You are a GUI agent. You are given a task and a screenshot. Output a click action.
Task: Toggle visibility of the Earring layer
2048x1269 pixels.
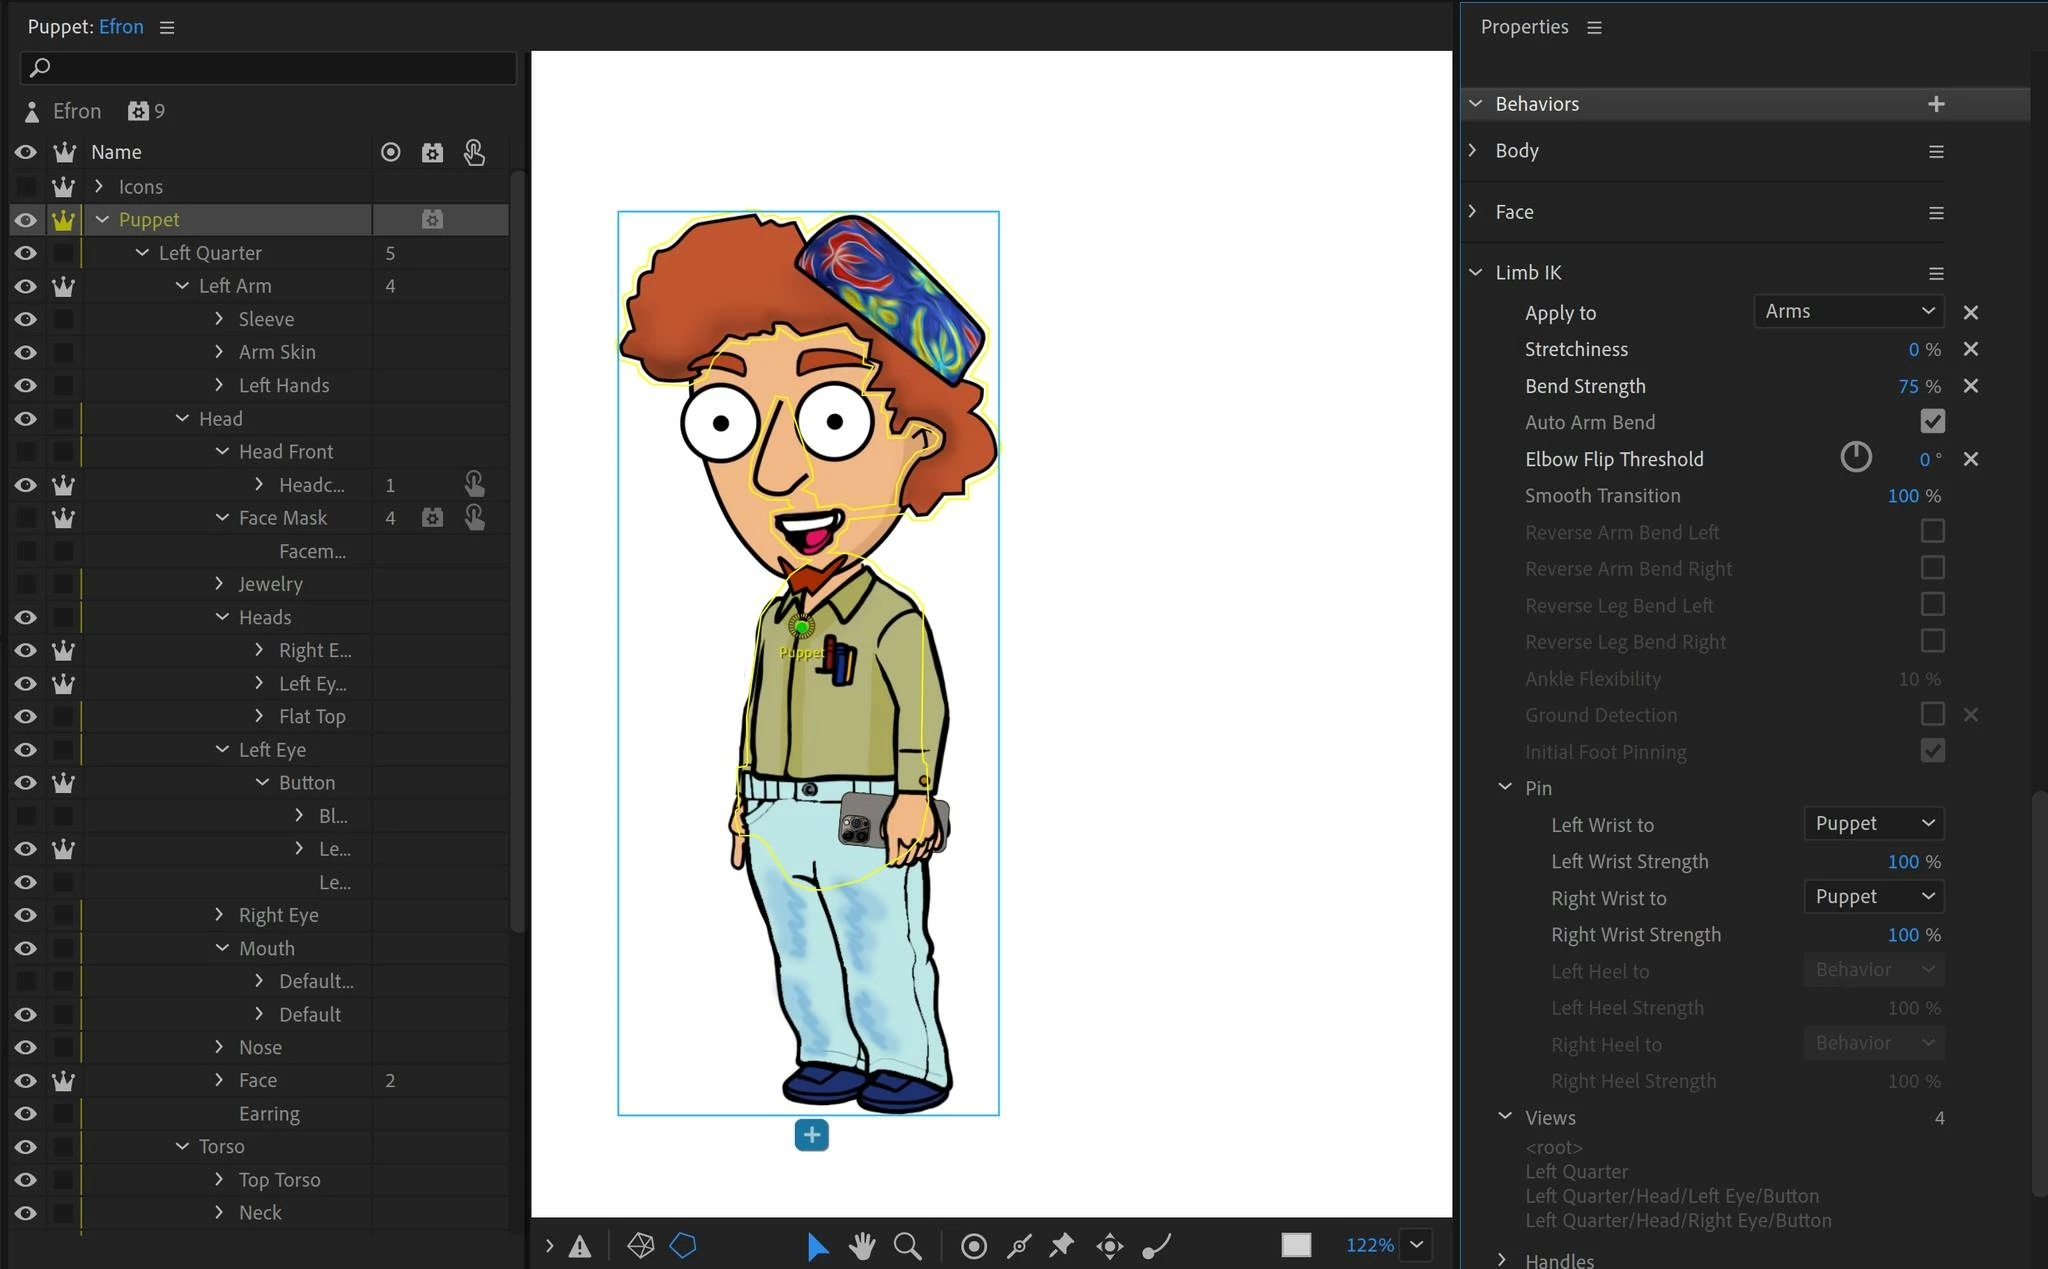26,1113
